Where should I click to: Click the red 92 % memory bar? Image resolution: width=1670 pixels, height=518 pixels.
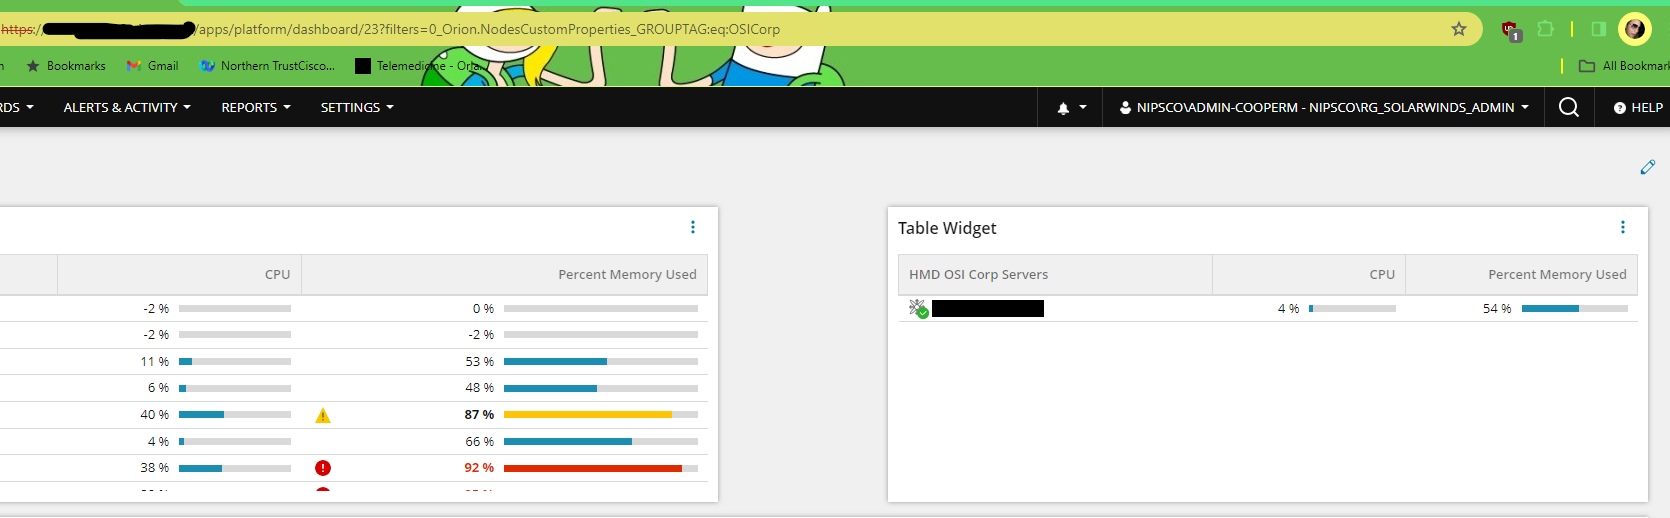[601, 468]
